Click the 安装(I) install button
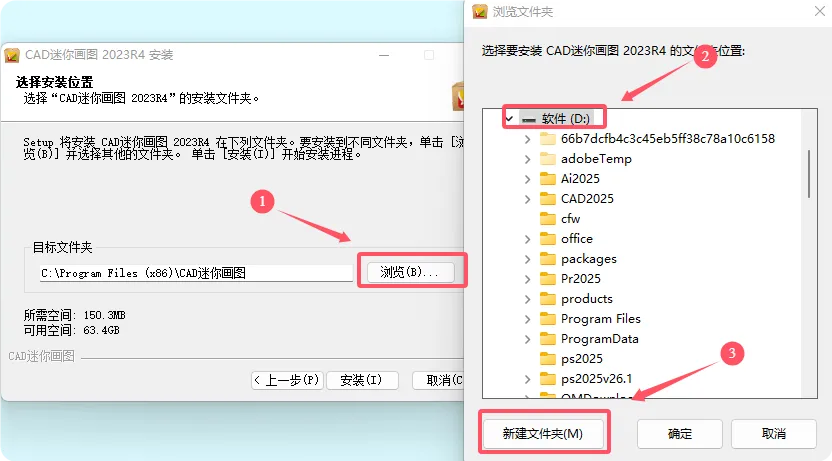 click(361, 380)
